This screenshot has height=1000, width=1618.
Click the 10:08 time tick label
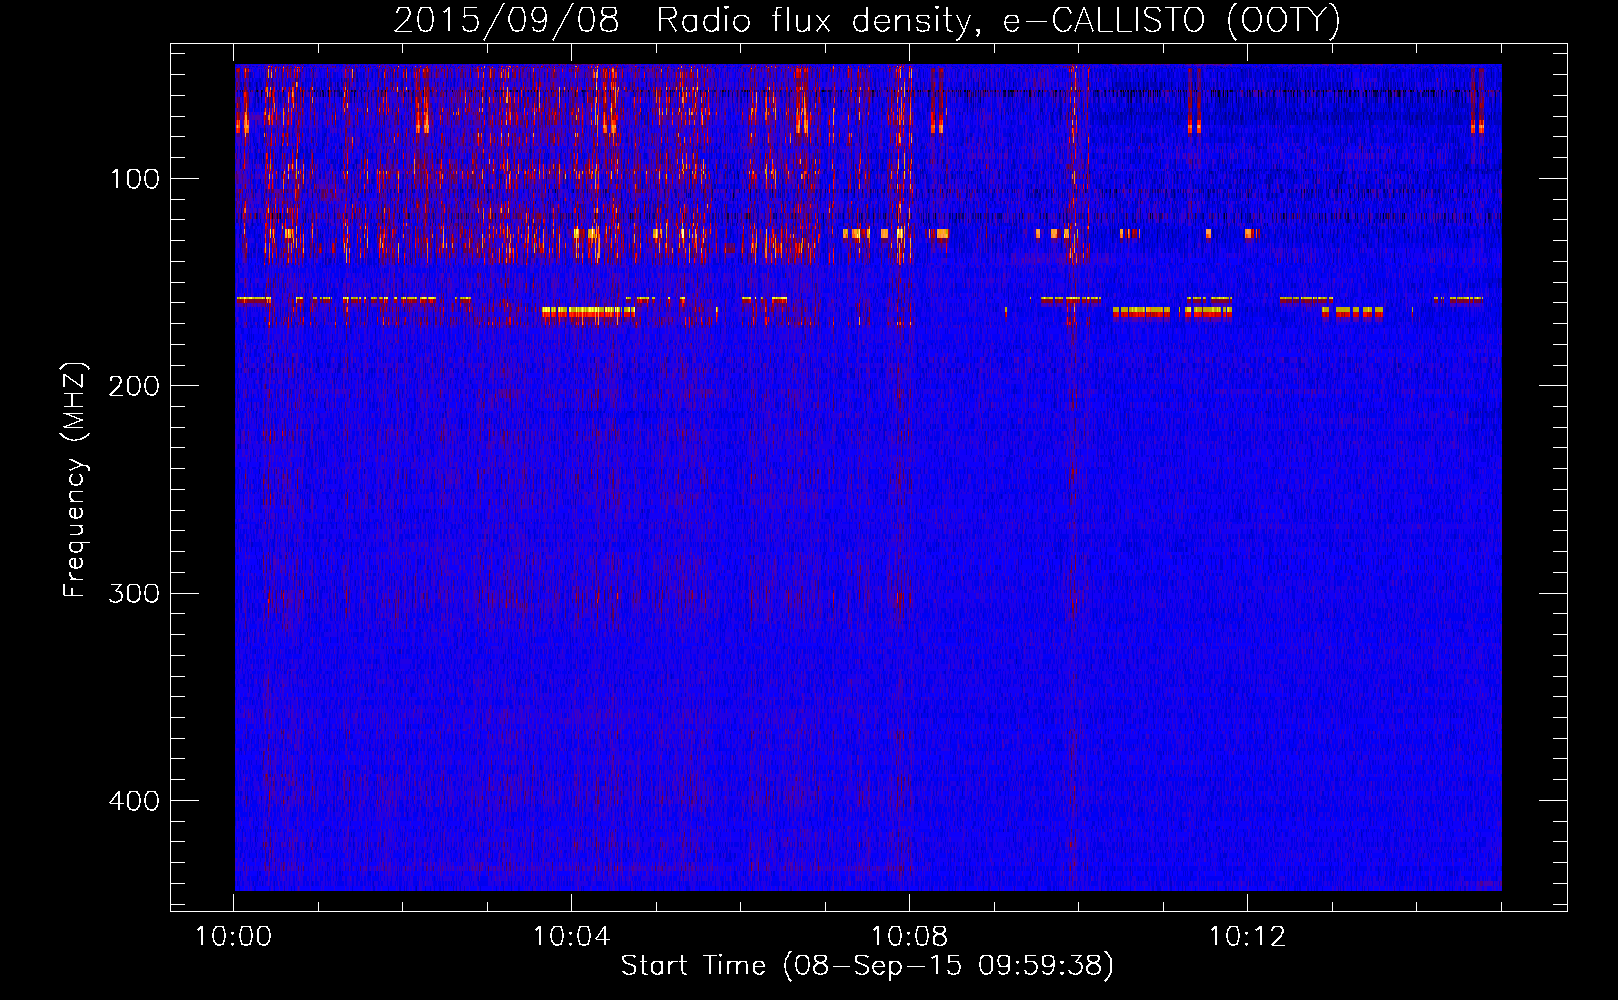pos(909,936)
